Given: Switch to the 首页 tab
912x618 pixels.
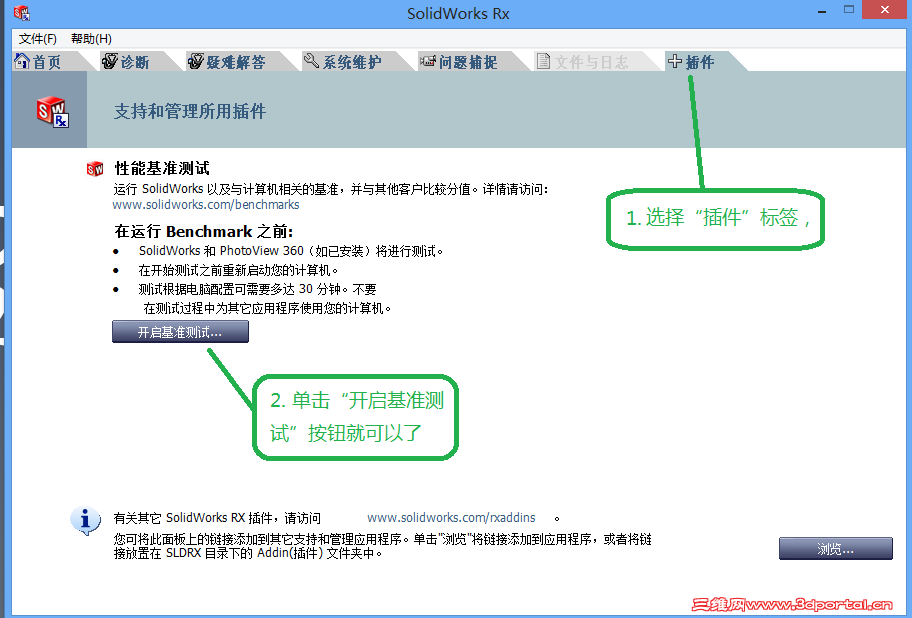Looking at the screenshot, I should point(47,62).
